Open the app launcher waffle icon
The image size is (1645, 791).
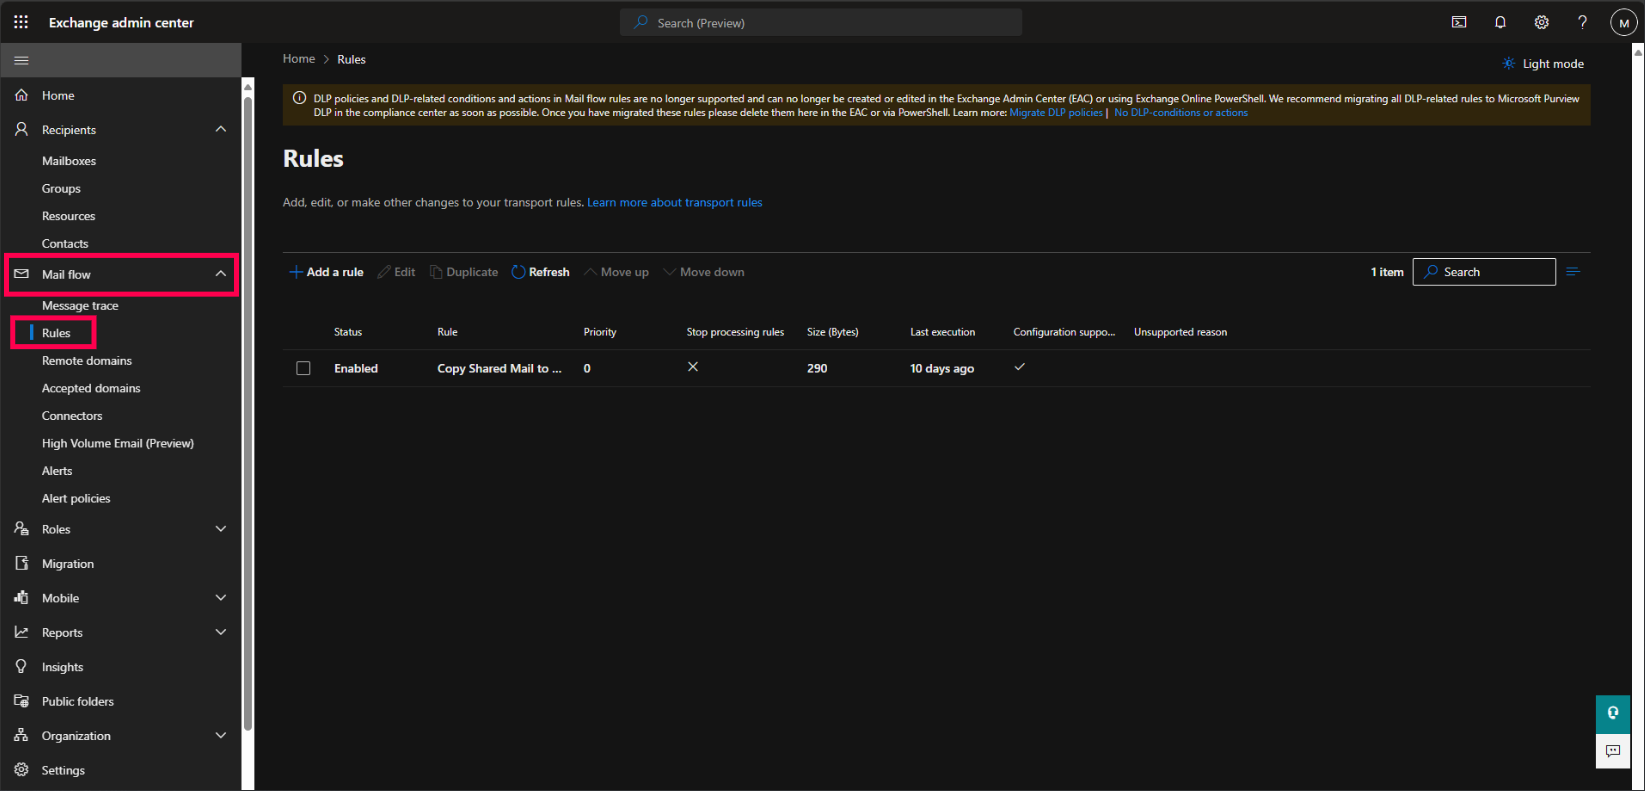pyautogui.click(x=21, y=22)
